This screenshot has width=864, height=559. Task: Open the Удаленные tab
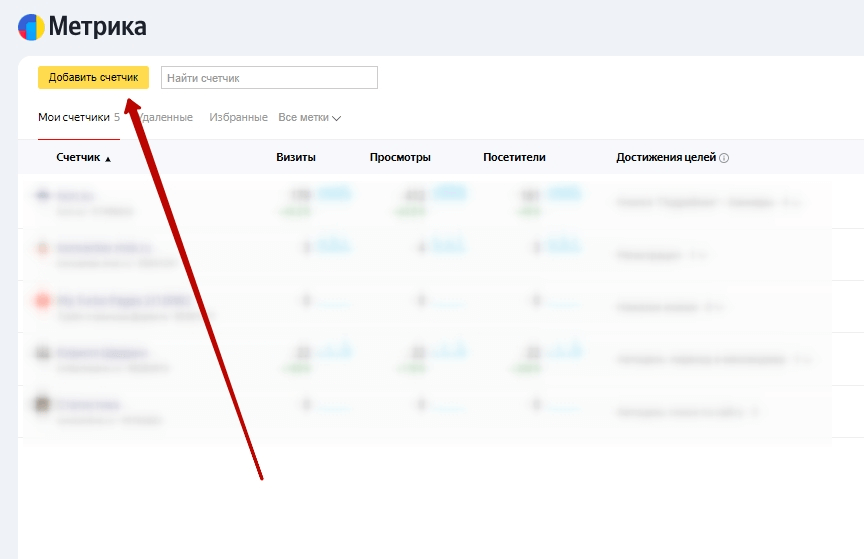(x=165, y=117)
